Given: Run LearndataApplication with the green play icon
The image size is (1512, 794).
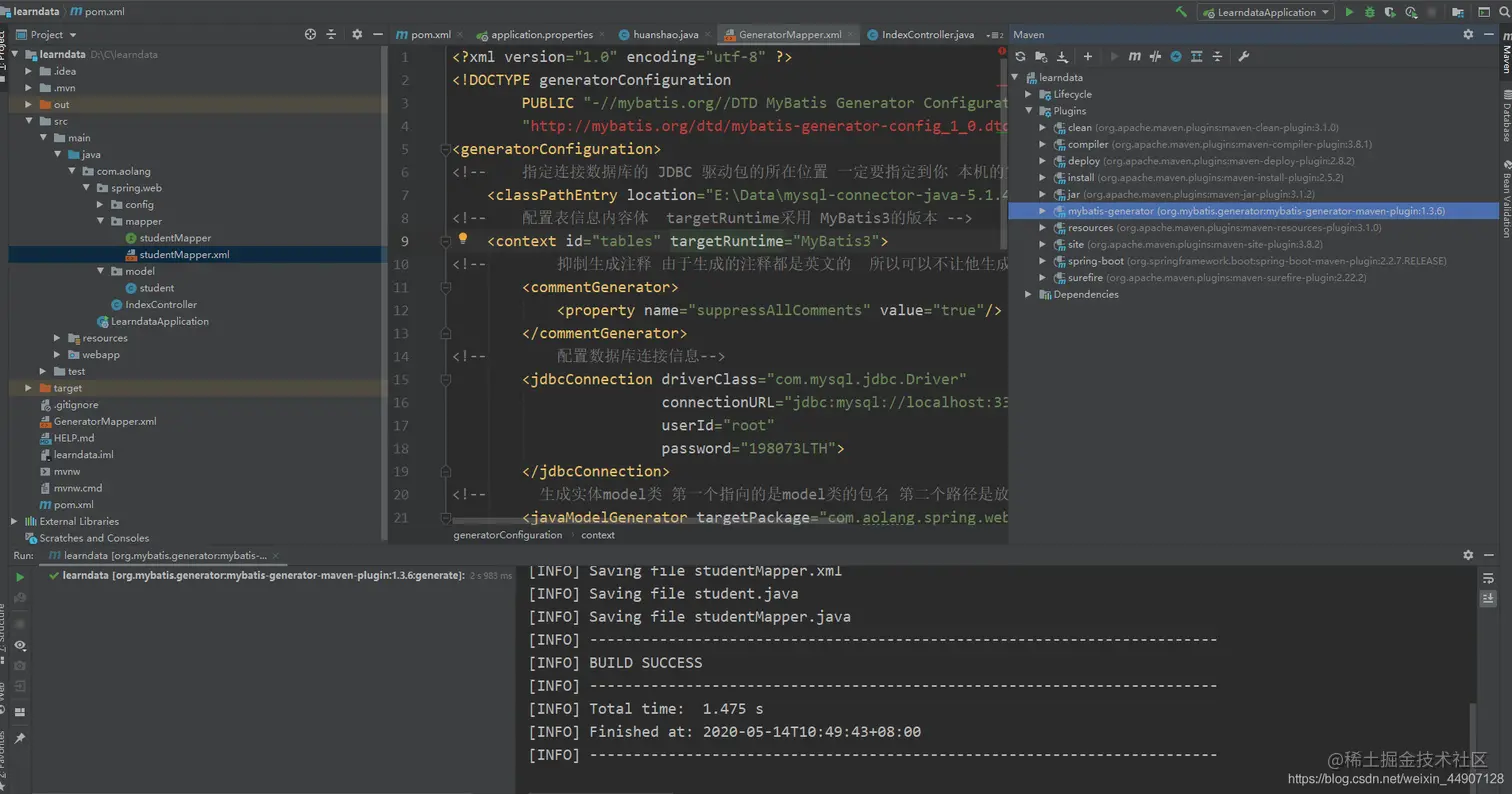Looking at the screenshot, I should pyautogui.click(x=1349, y=12).
